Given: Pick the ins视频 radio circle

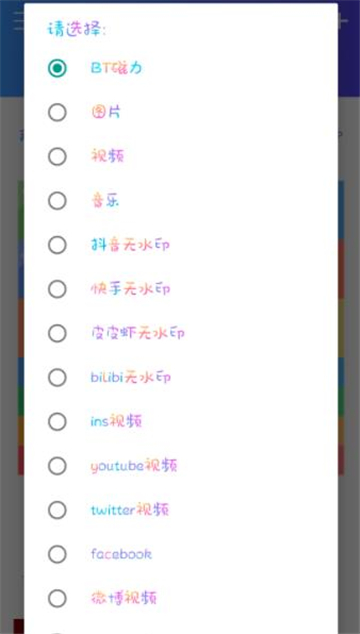Looking at the screenshot, I should pyautogui.click(x=57, y=422).
